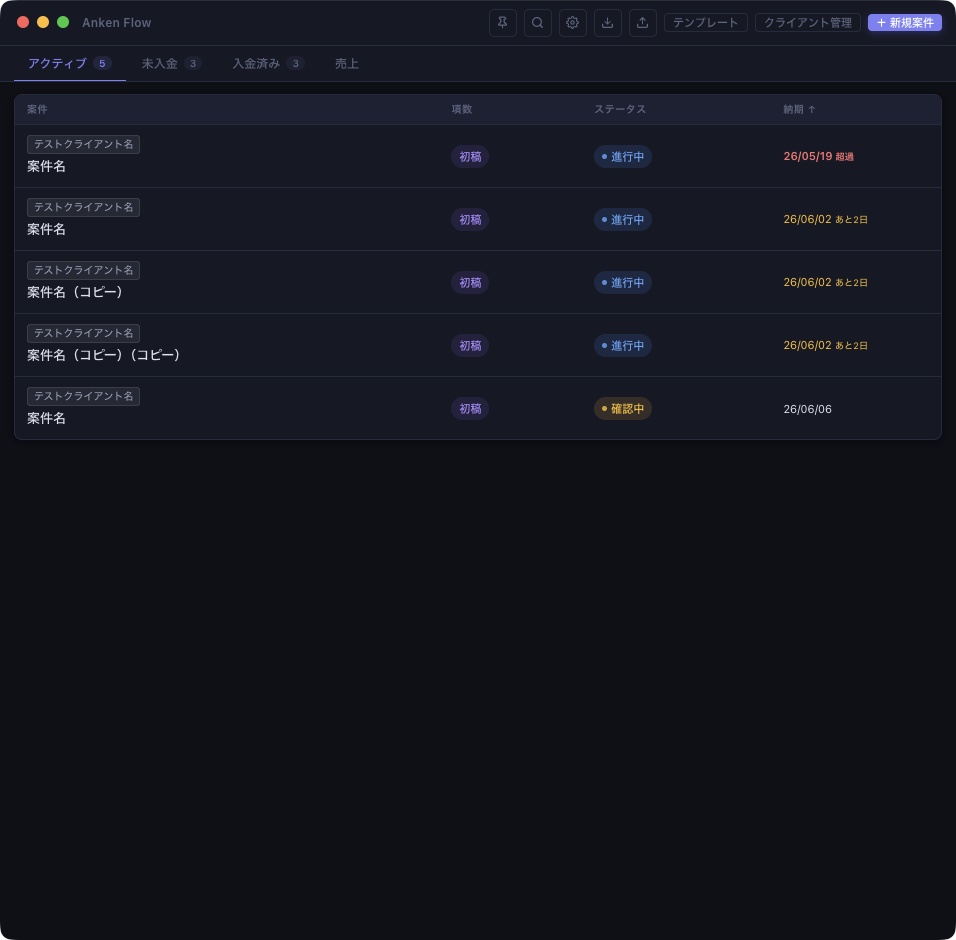Open 進行中 status in 案件名（コピー）（コピー） row
Viewport: 956px width, 940px height.
coord(622,346)
